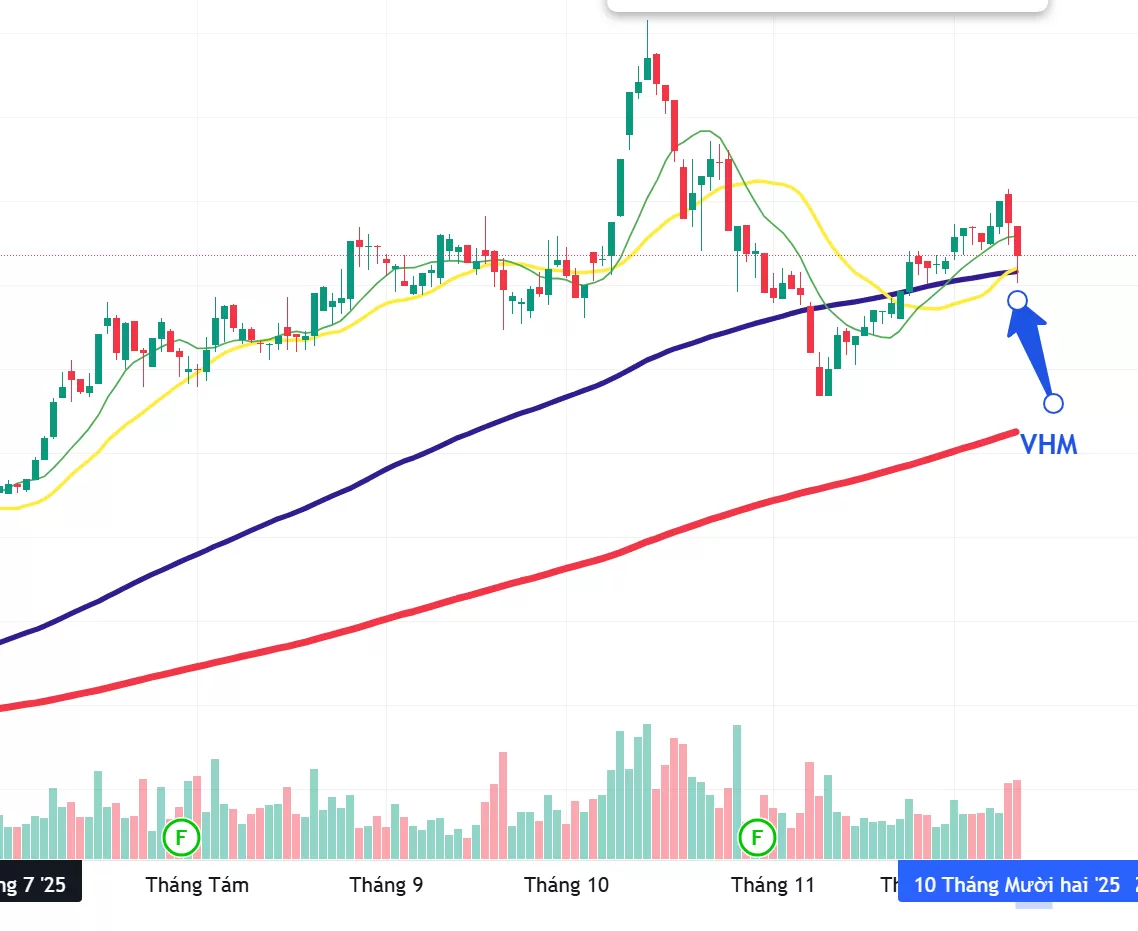Click the last red candle on the chart
This screenshot has height=931, width=1138.
click(1017, 242)
